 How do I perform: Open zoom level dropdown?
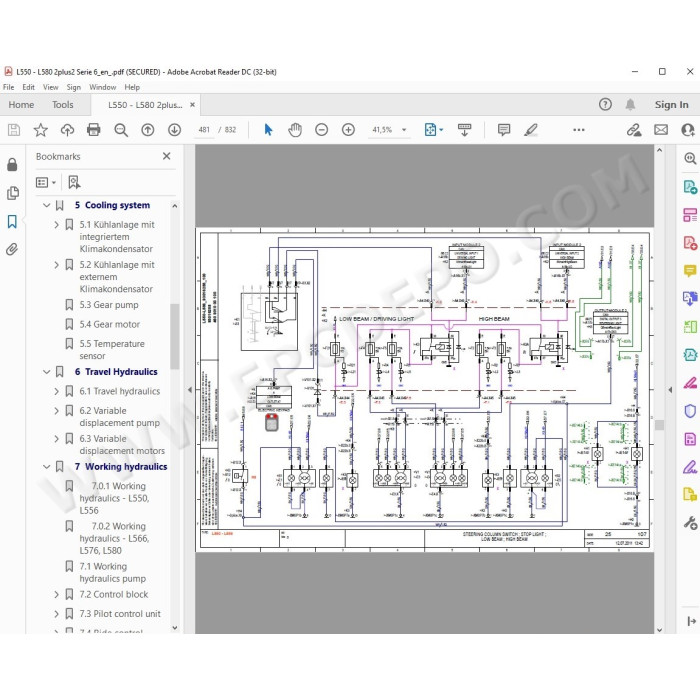click(x=404, y=130)
